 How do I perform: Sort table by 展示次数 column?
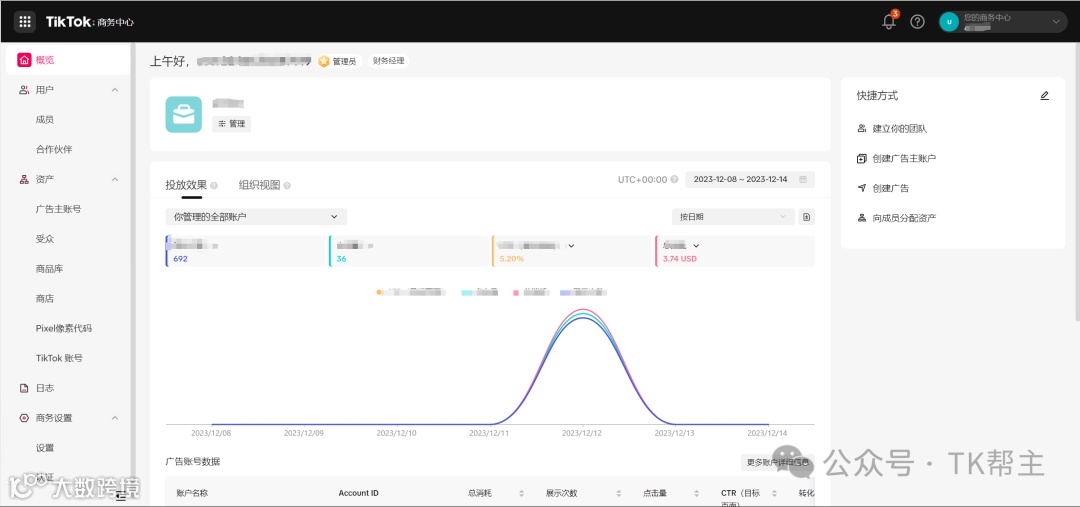(619, 493)
